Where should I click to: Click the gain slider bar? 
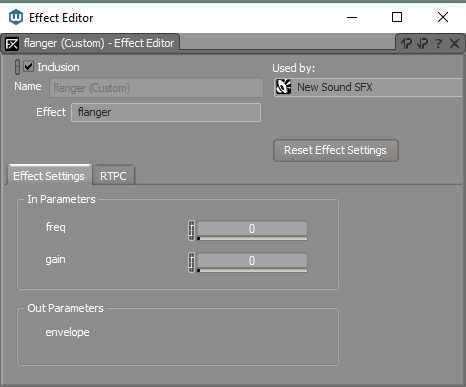click(x=252, y=270)
